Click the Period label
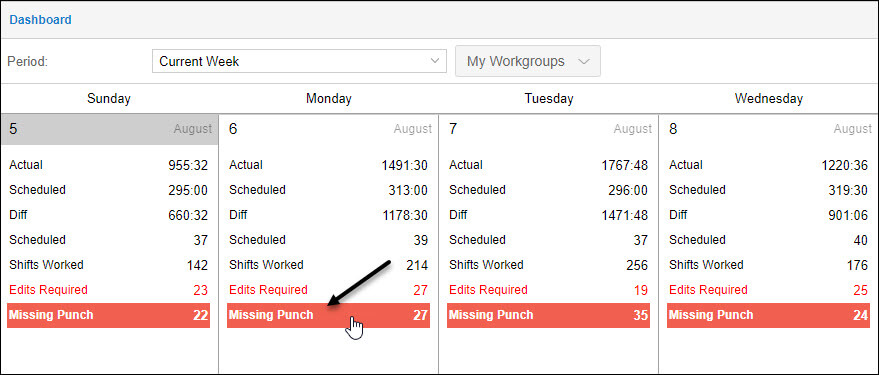Viewport: 879px width, 375px height. pos(27,61)
